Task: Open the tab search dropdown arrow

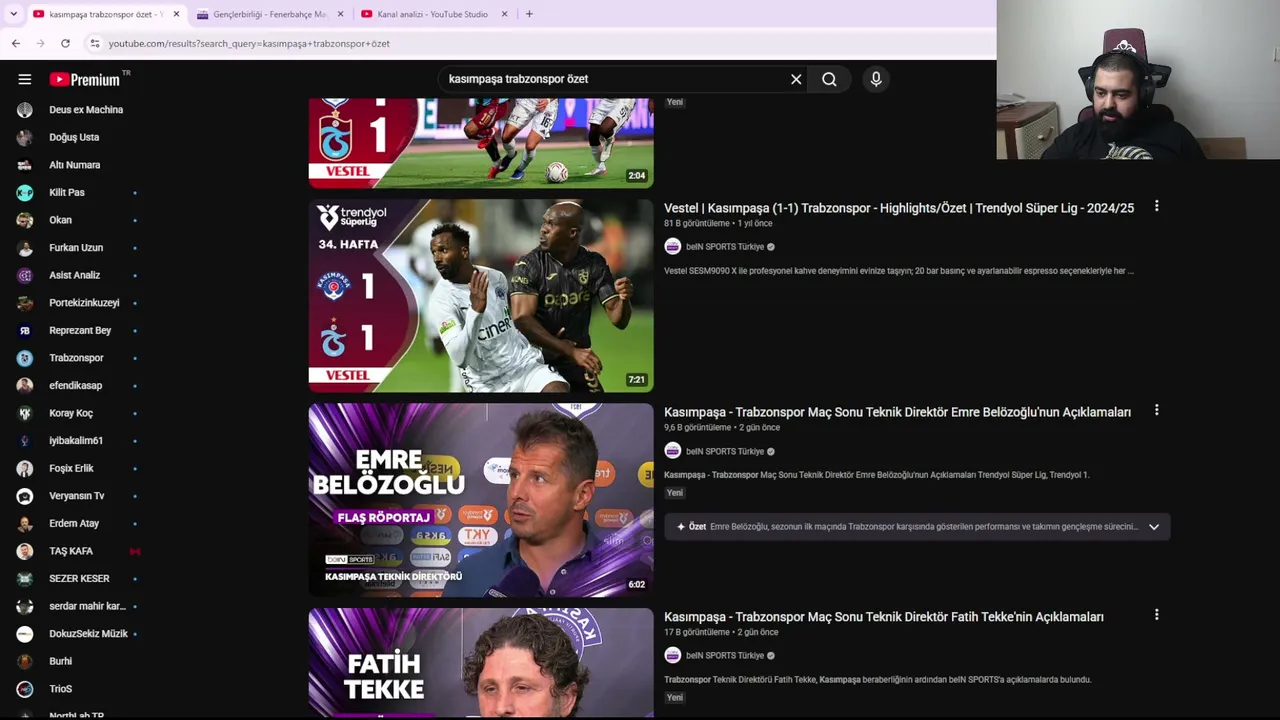Action: (13, 14)
